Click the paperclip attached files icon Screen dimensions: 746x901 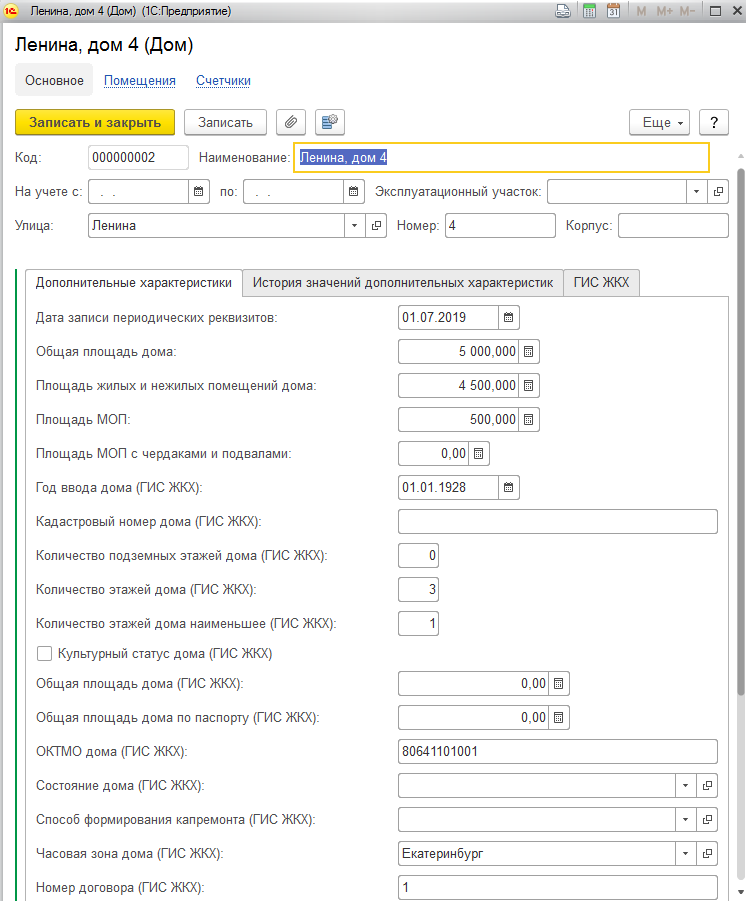pyautogui.click(x=291, y=122)
